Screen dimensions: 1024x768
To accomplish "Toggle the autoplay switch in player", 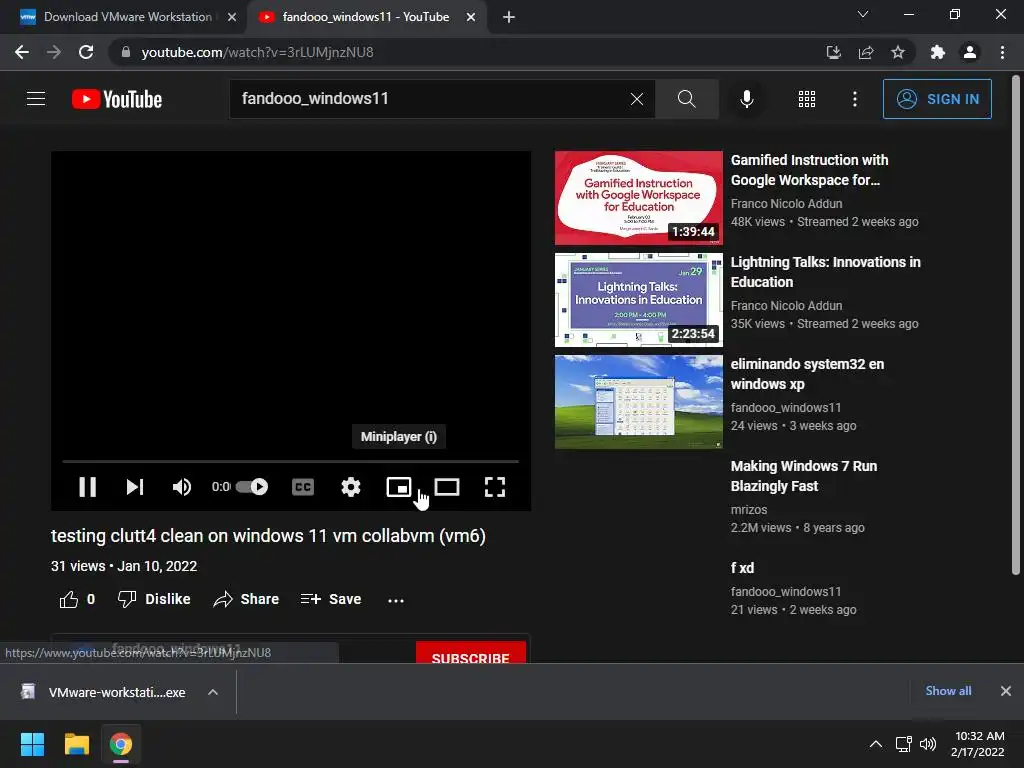I will (x=251, y=487).
